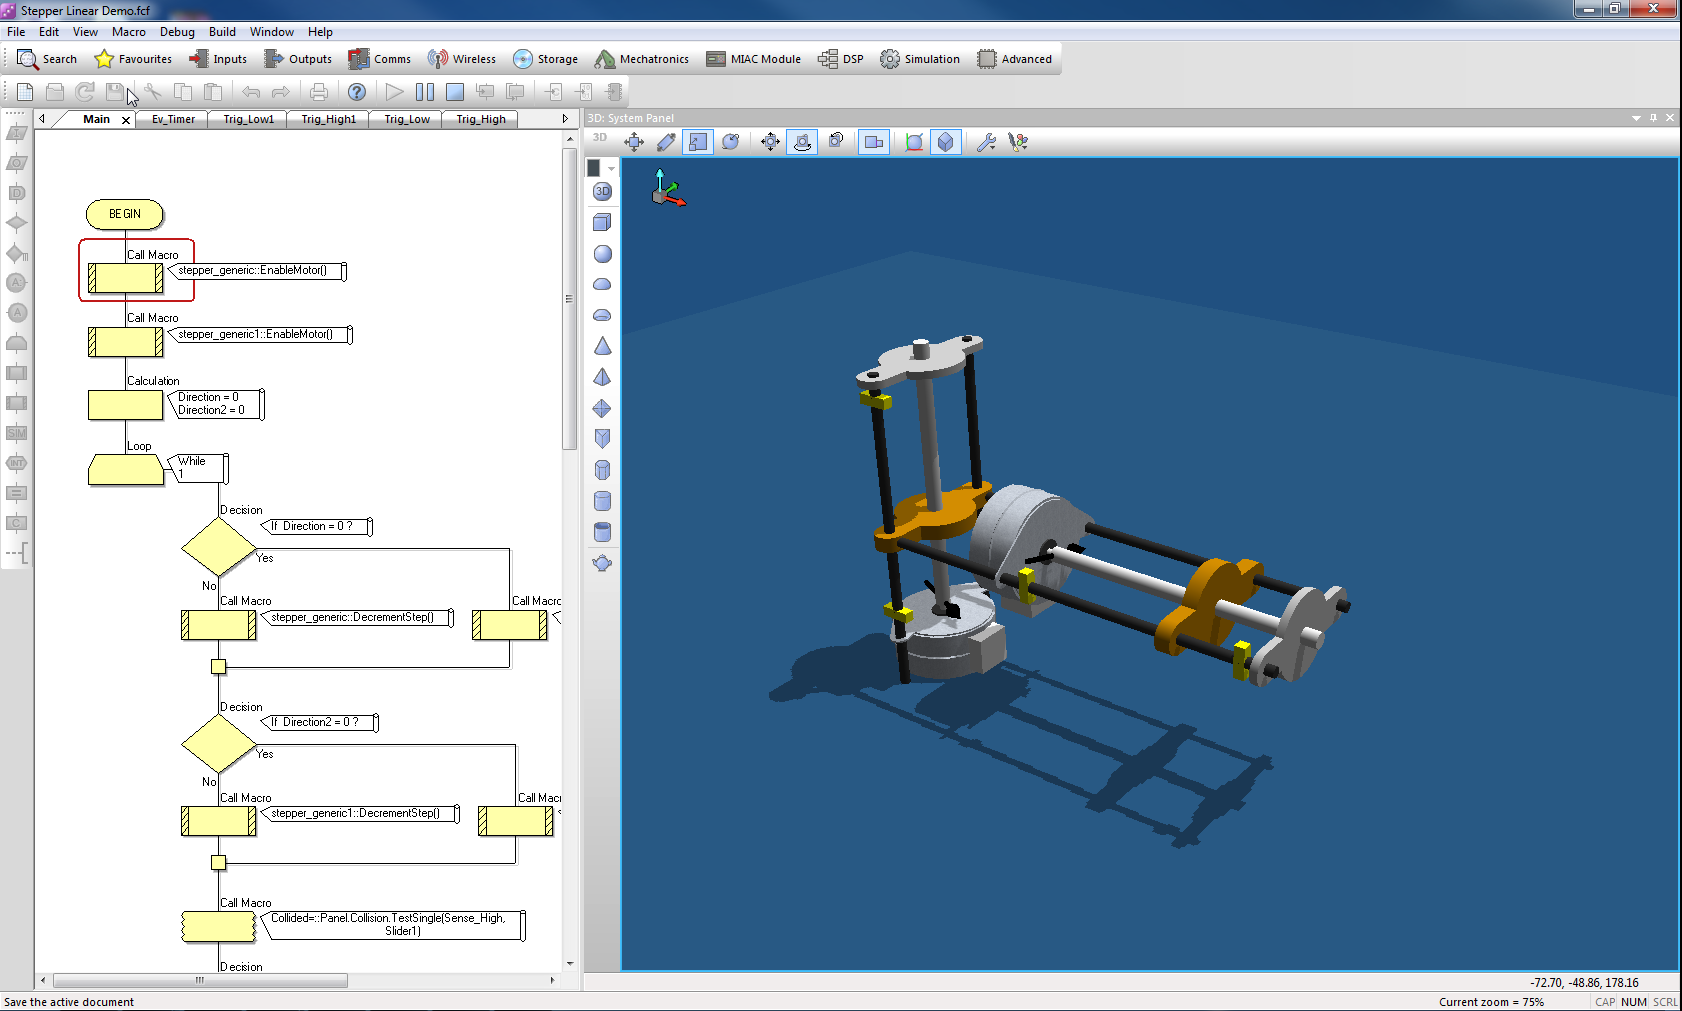Open the DSP components menu
Screen dimensions: 1682x1011
tap(840, 59)
